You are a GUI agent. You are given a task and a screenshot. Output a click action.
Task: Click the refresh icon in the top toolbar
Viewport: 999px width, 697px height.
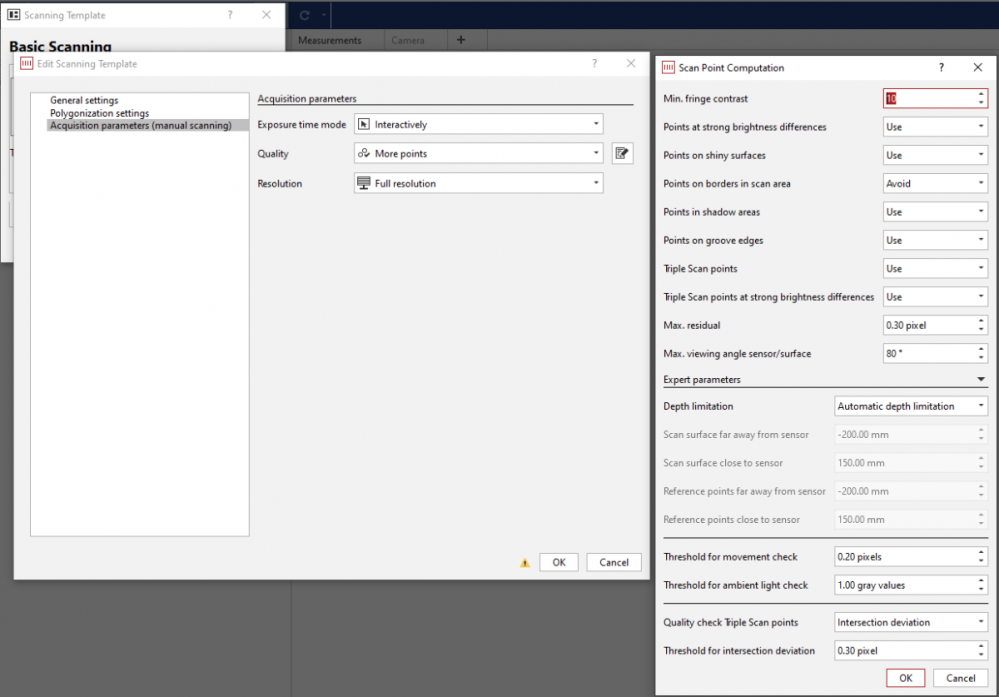305,15
